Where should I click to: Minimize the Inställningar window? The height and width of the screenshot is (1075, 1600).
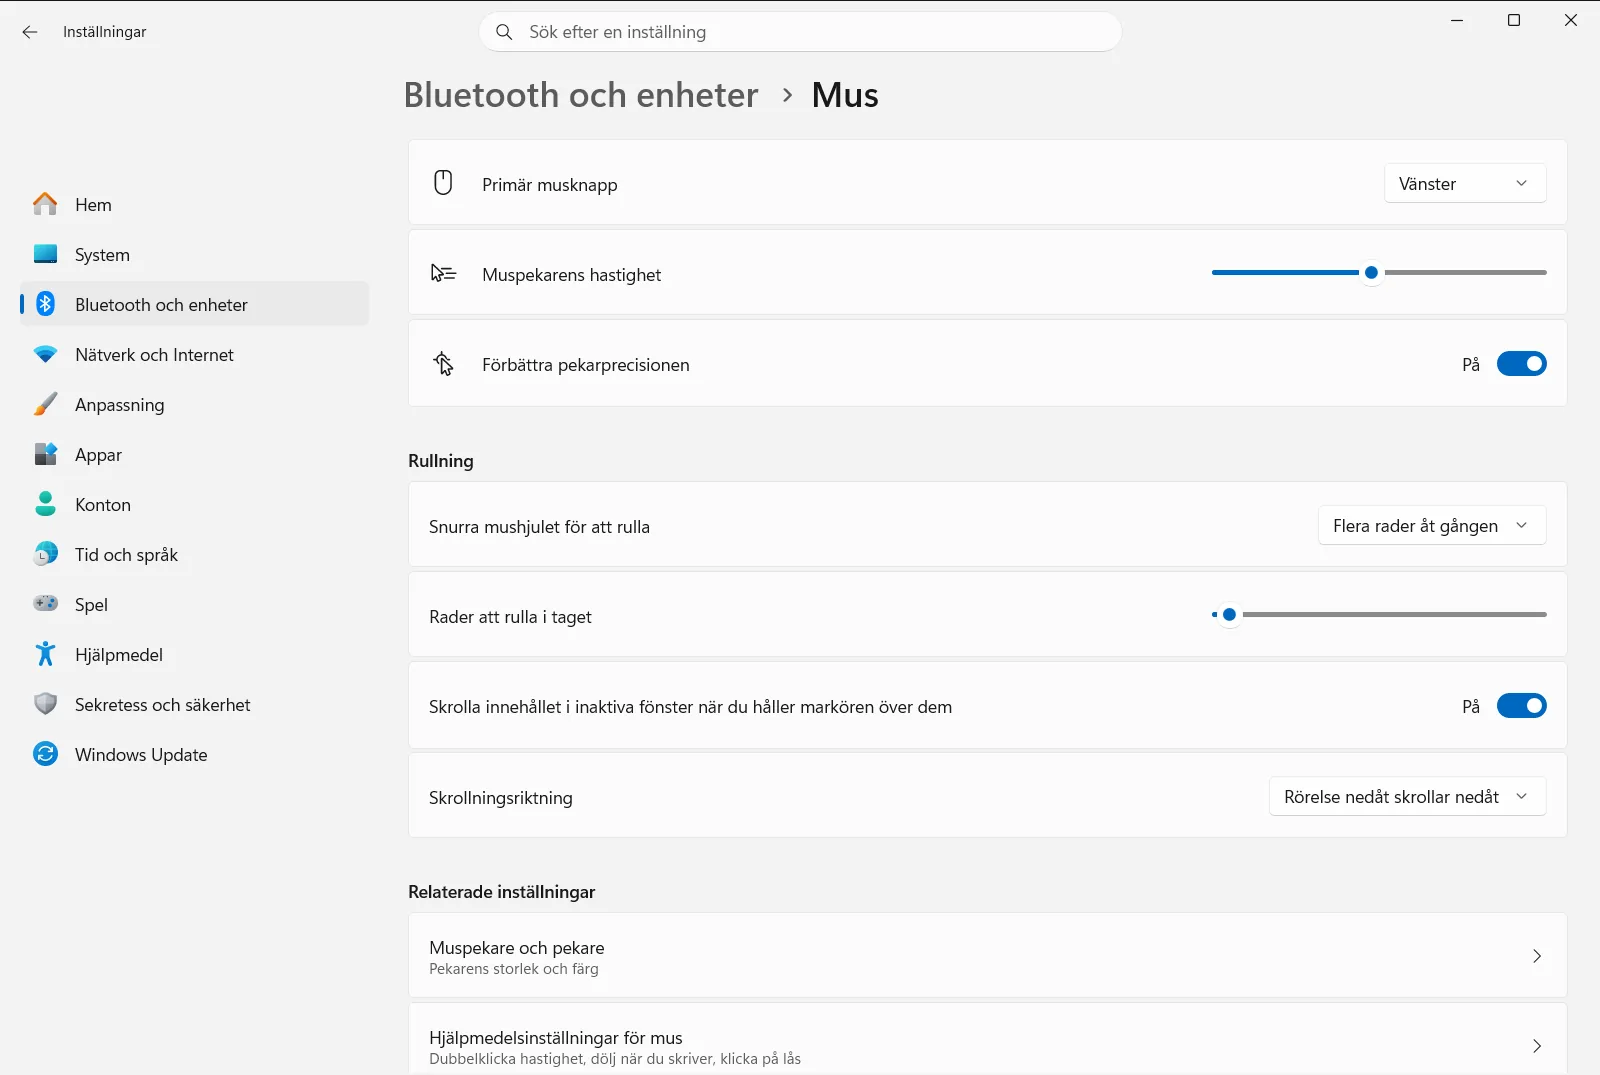(x=1457, y=20)
